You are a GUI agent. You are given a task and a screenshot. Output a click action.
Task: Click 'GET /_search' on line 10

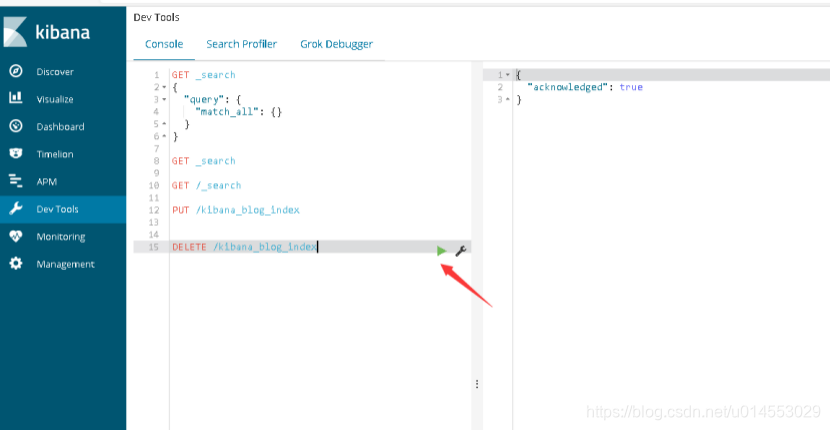pyautogui.click(x=206, y=185)
